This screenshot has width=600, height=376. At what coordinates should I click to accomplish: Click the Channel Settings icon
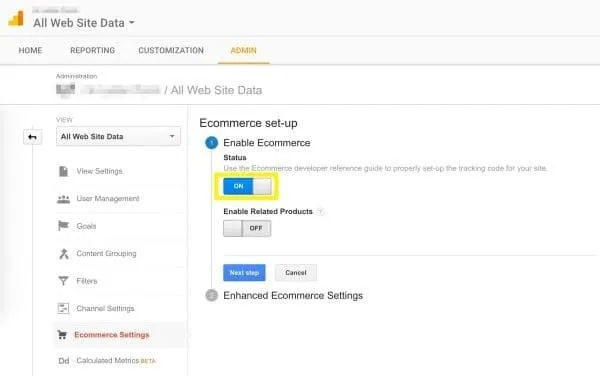(64, 308)
